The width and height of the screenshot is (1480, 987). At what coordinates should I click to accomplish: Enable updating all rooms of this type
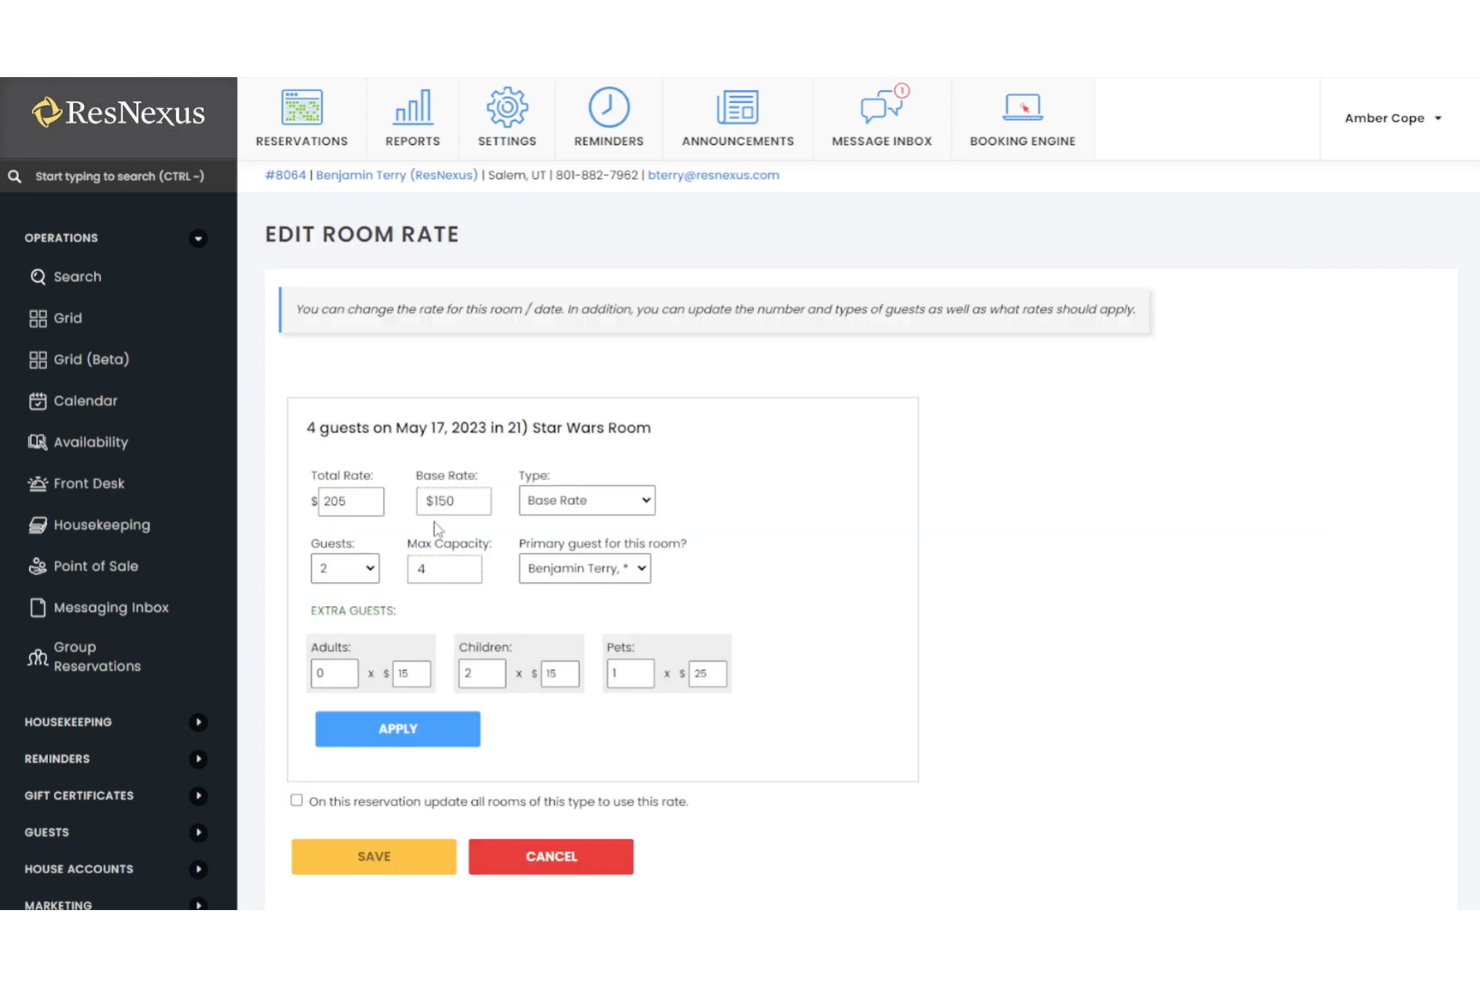pos(296,800)
